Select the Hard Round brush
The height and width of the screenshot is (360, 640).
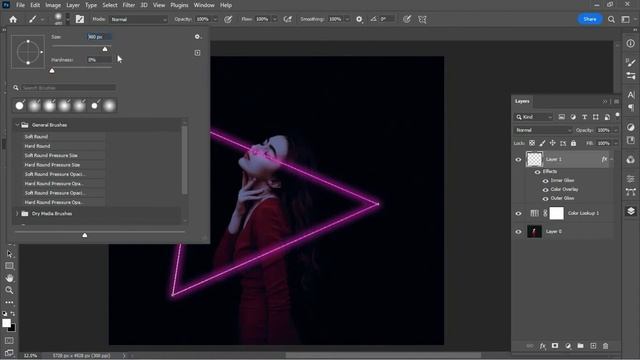click(x=37, y=146)
